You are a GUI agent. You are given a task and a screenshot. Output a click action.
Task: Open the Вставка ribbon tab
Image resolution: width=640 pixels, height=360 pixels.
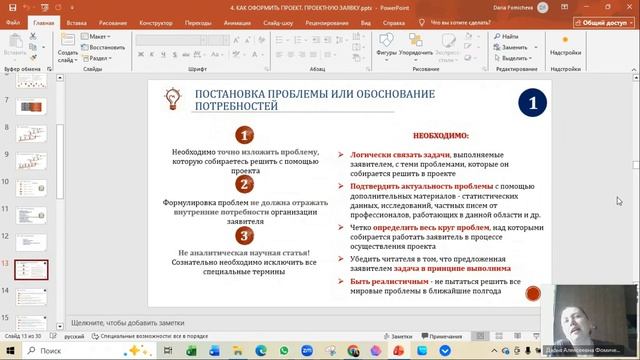(76, 23)
